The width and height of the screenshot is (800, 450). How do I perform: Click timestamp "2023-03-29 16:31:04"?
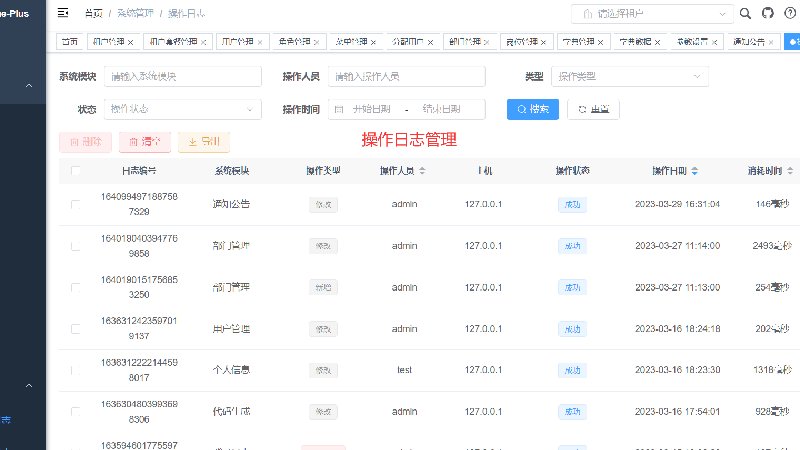coord(677,204)
